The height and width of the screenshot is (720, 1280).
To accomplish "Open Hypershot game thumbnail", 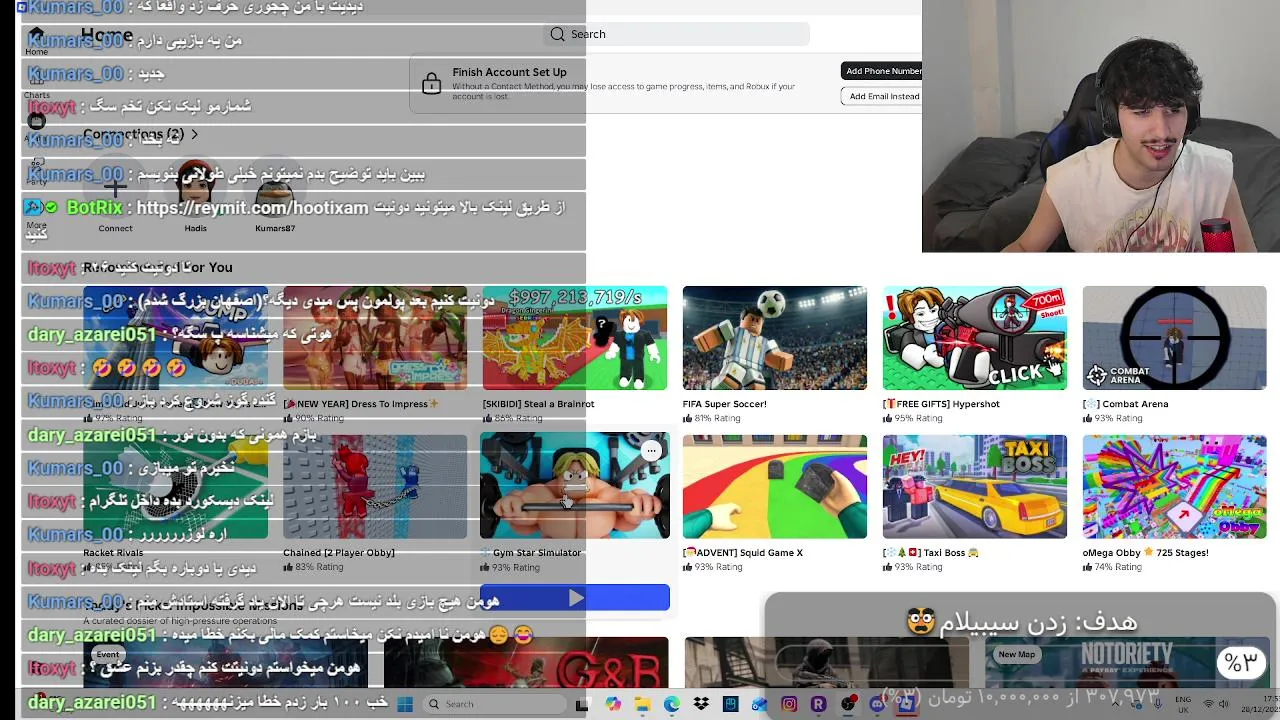I will point(975,338).
